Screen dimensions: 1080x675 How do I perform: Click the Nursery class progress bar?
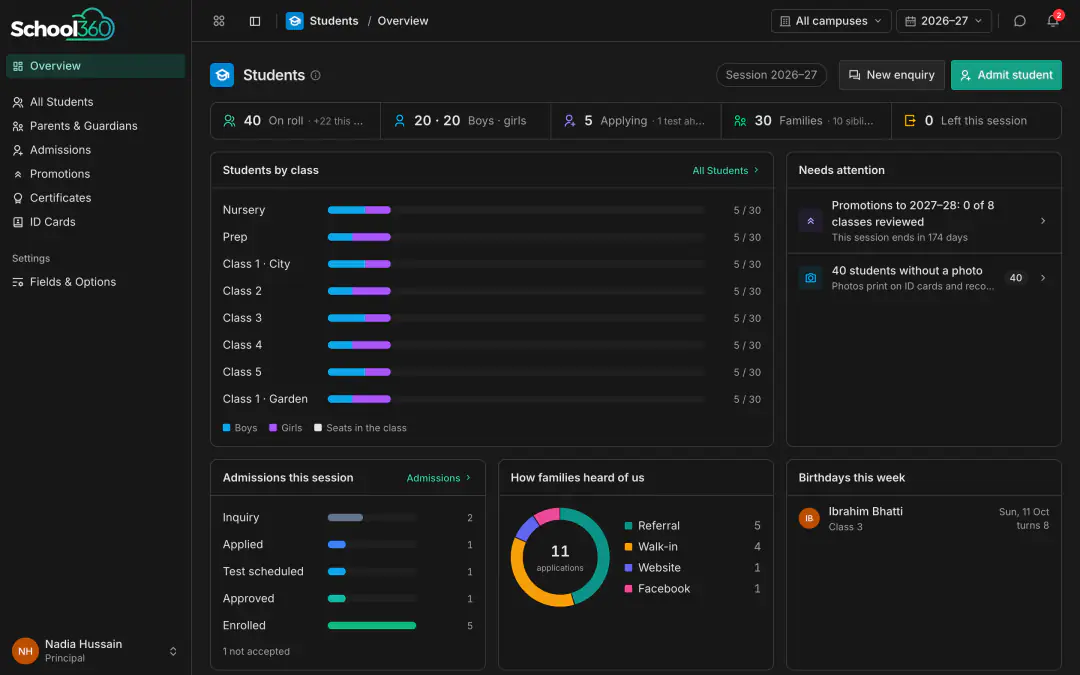516,210
